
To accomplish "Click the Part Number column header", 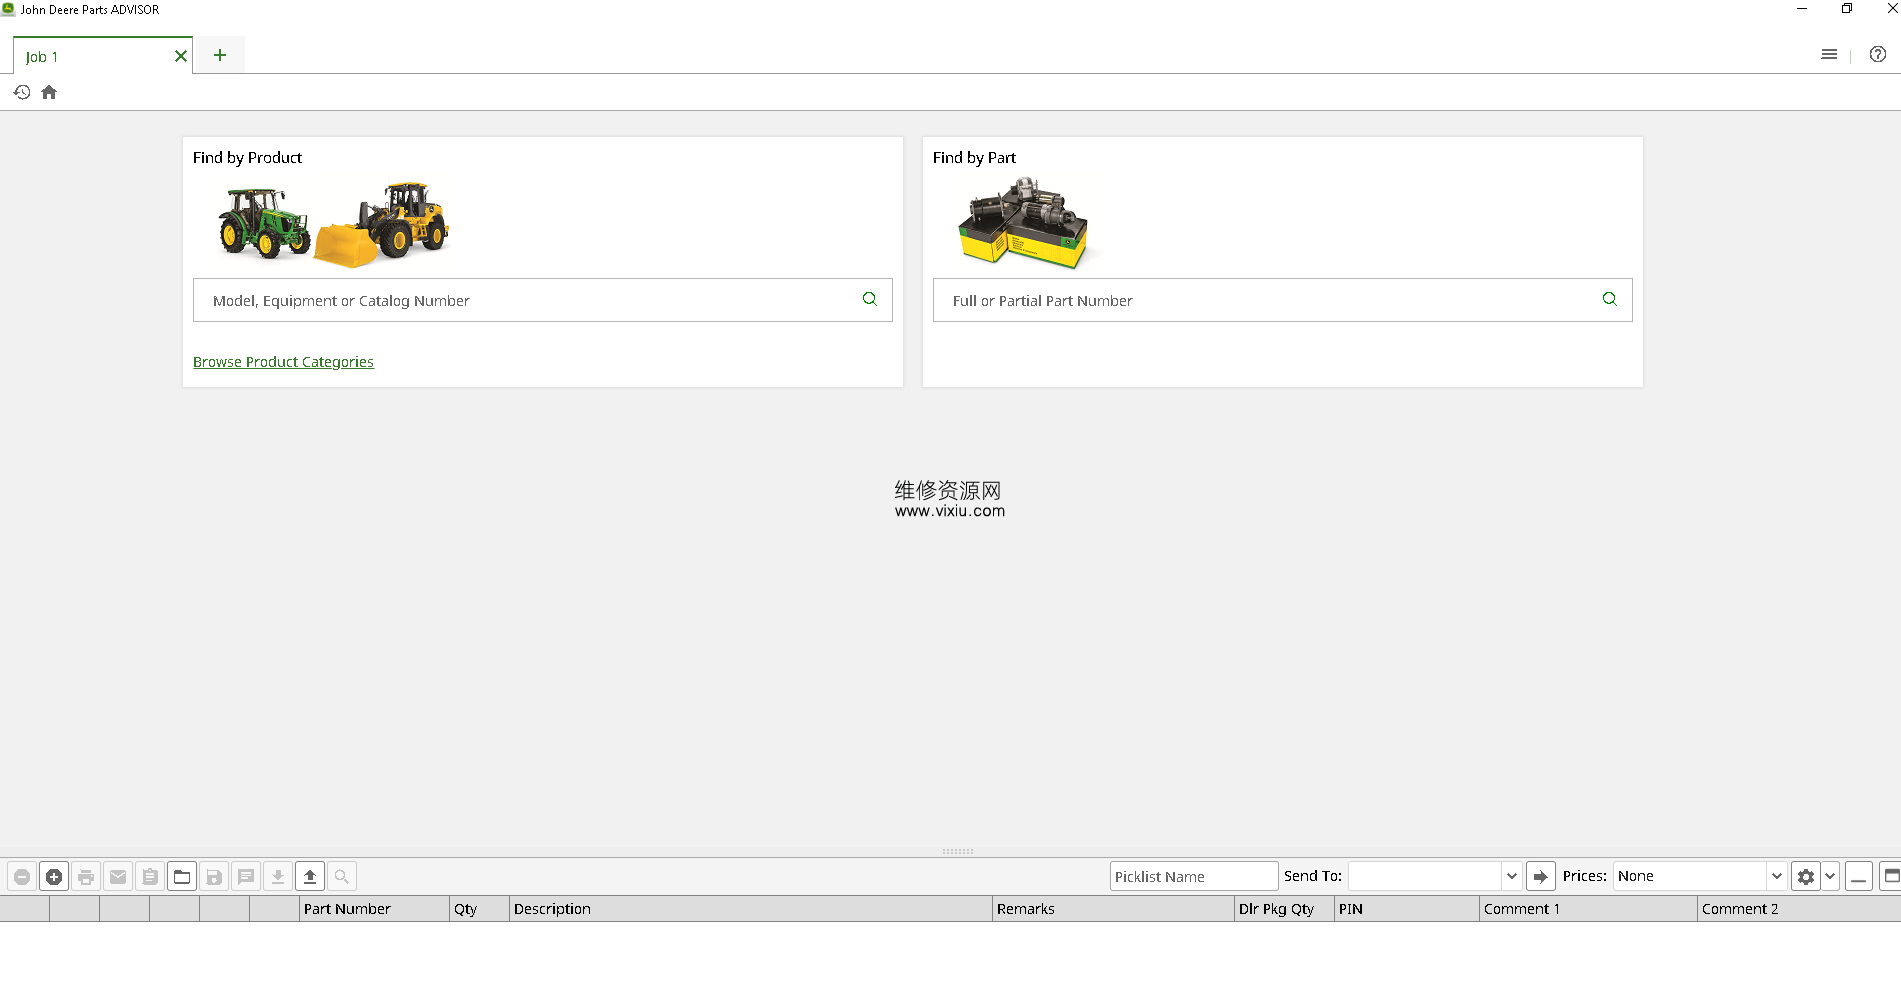I will [375, 909].
